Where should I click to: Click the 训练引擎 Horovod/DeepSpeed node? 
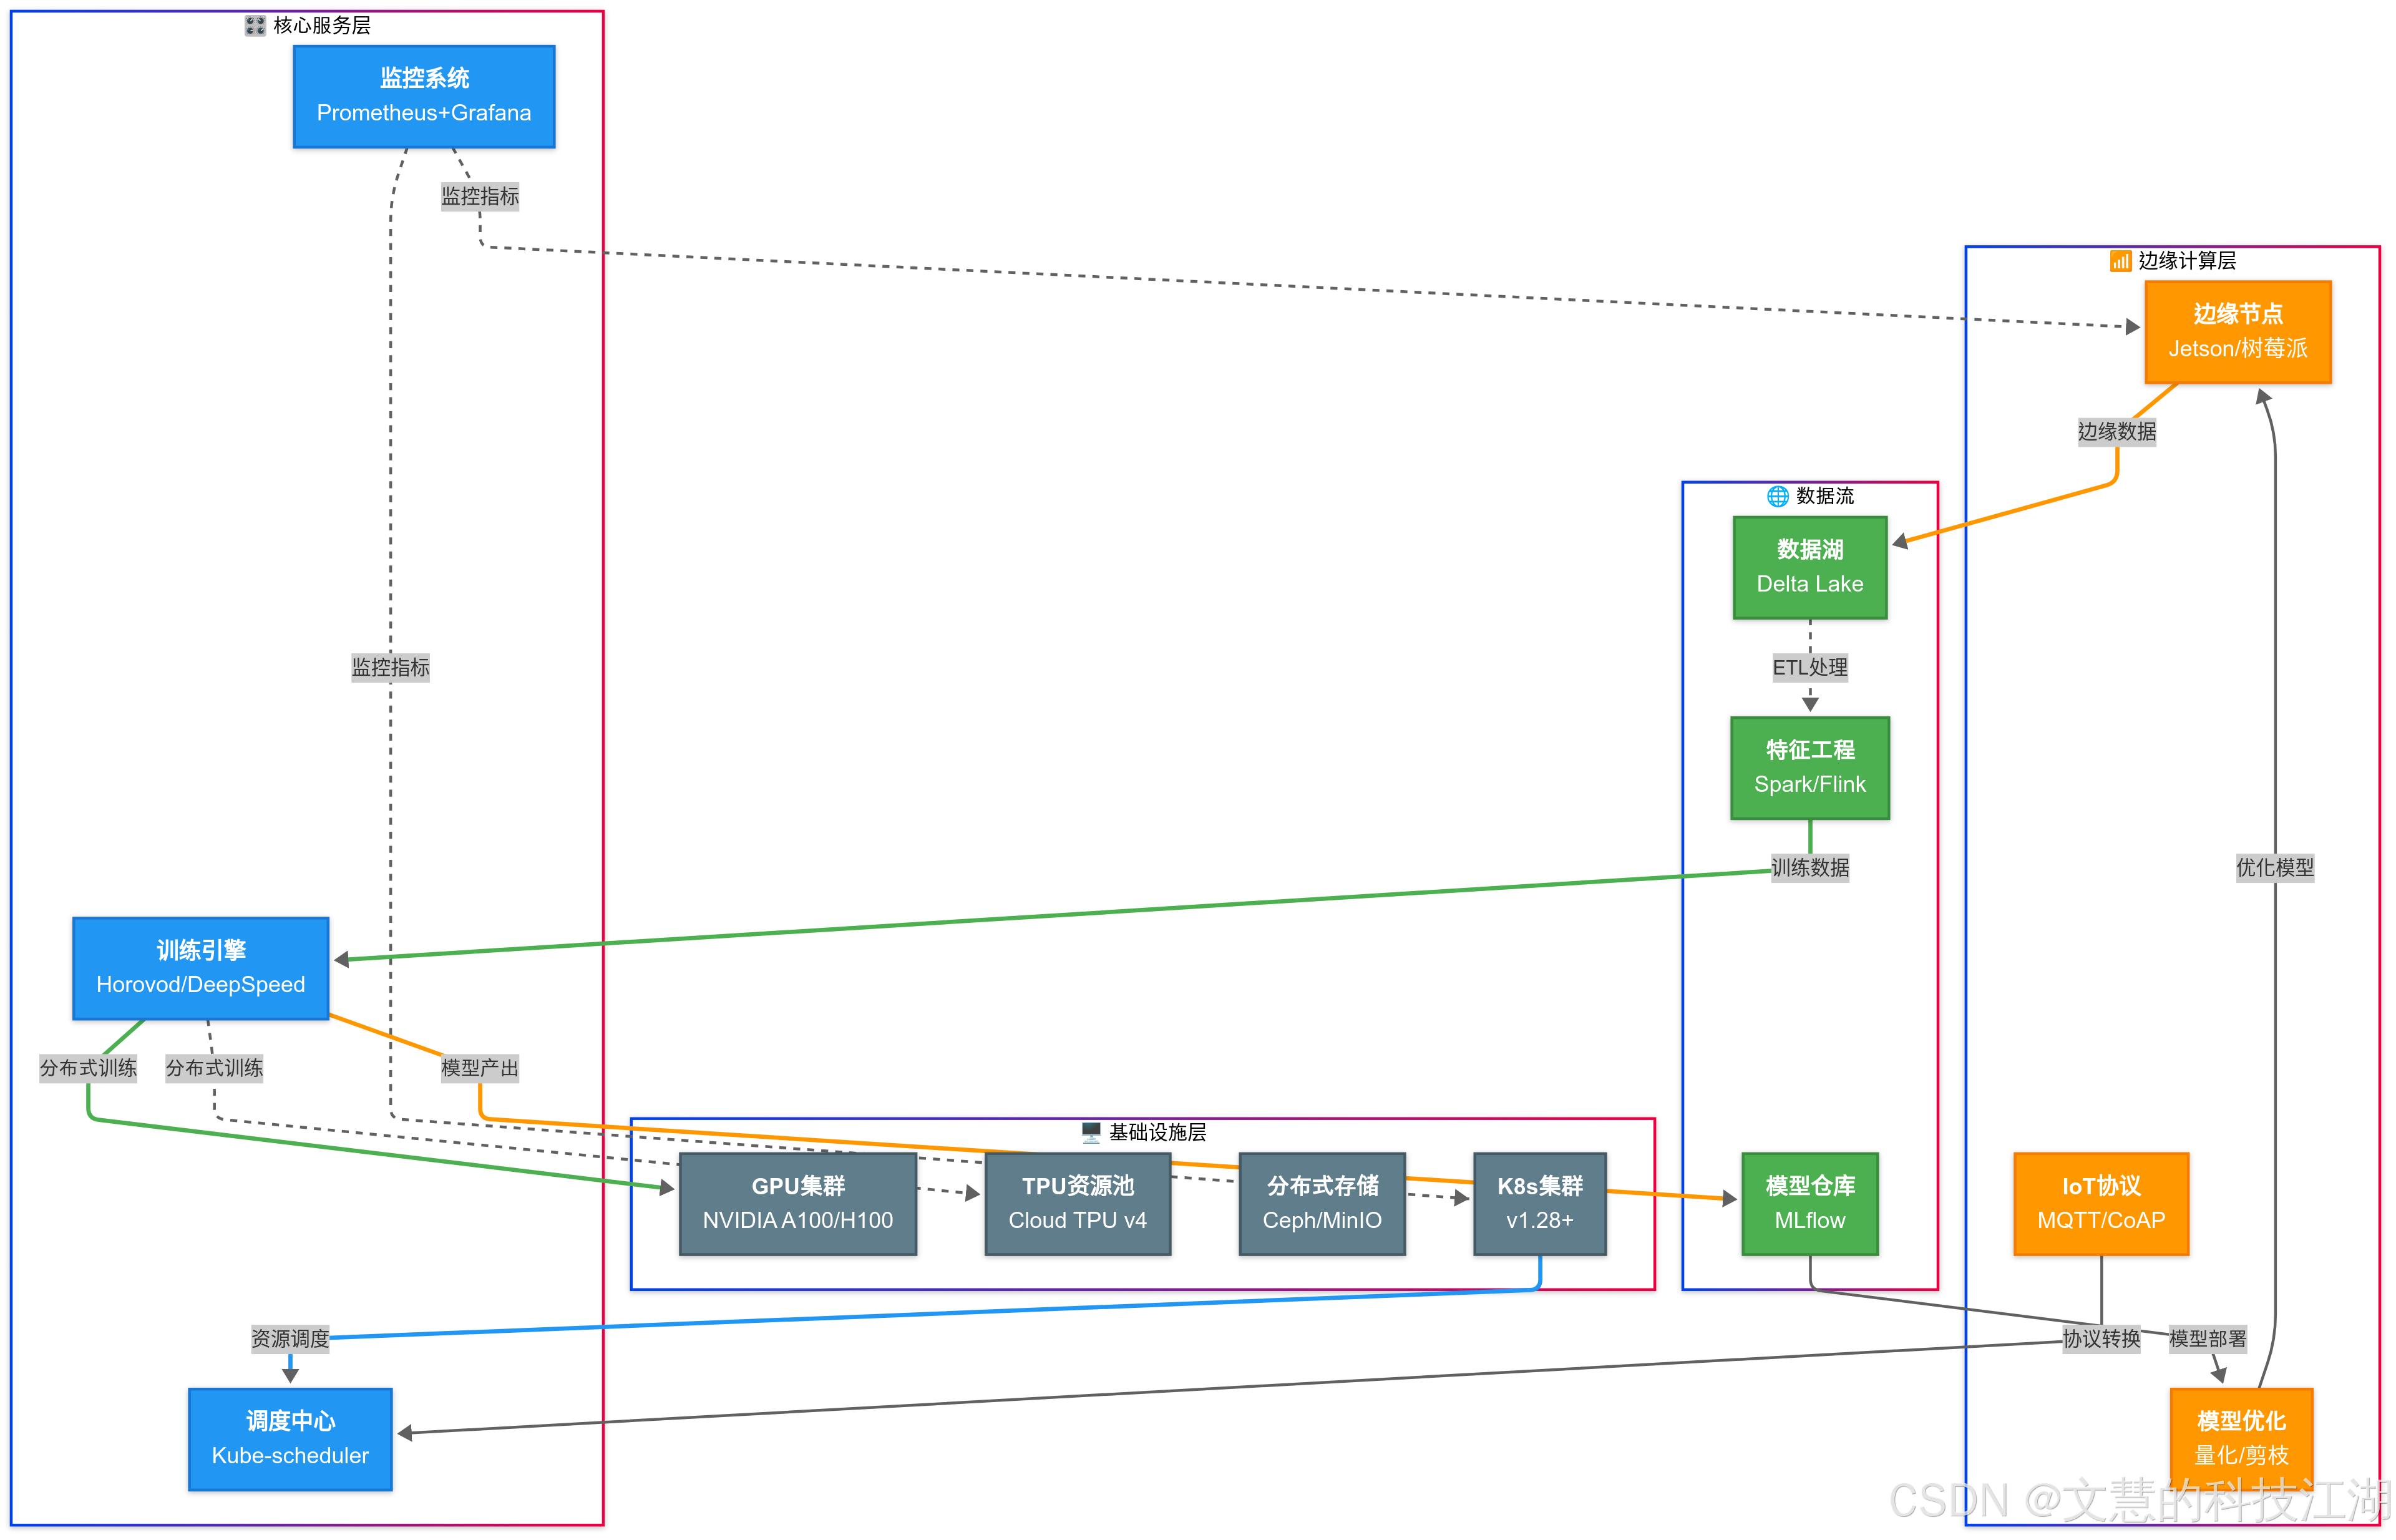pyautogui.click(x=201, y=968)
